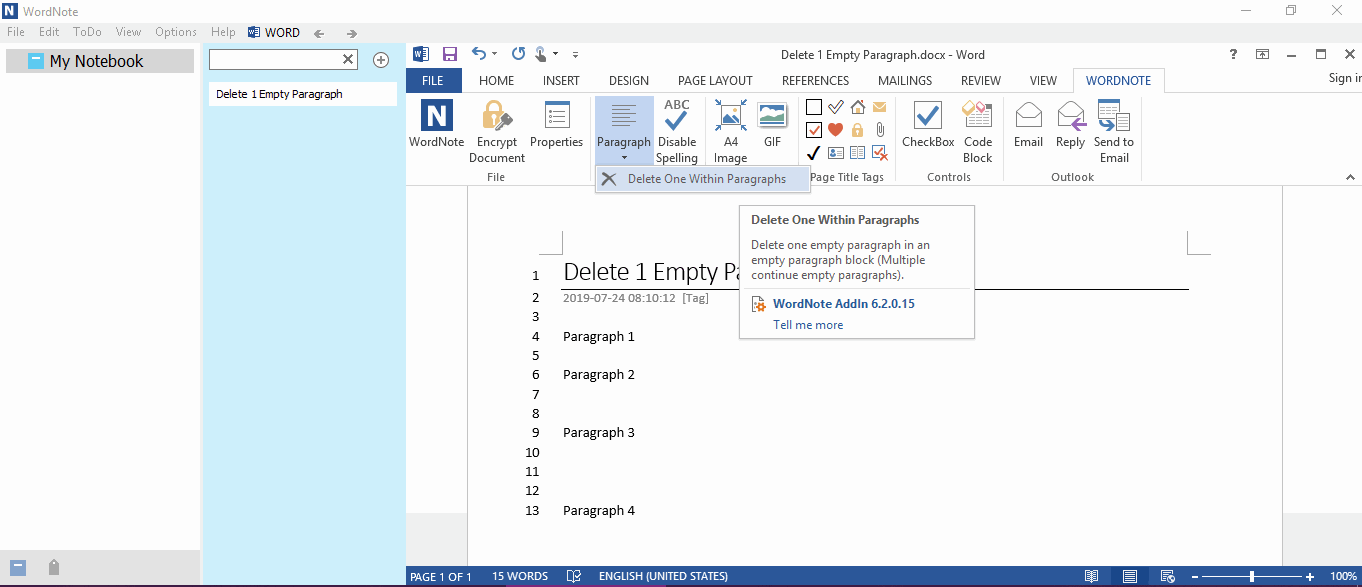Click the Email Outlook button
This screenshot has width=1362, height=587.
click(x=1028, y=124)
